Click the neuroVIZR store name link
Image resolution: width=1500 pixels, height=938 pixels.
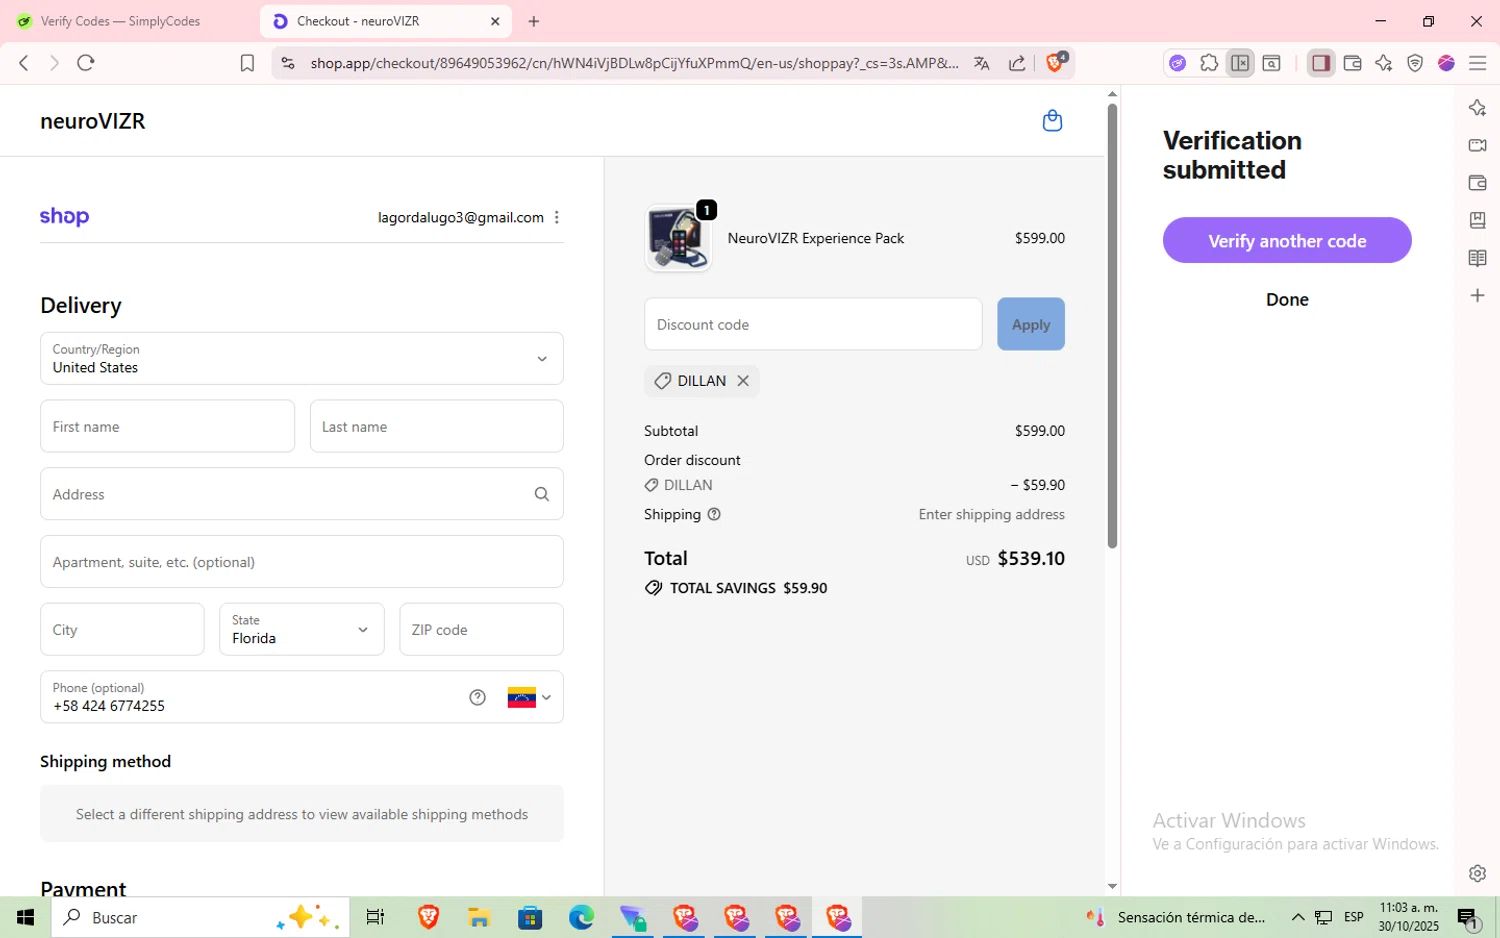click(93, 121)
